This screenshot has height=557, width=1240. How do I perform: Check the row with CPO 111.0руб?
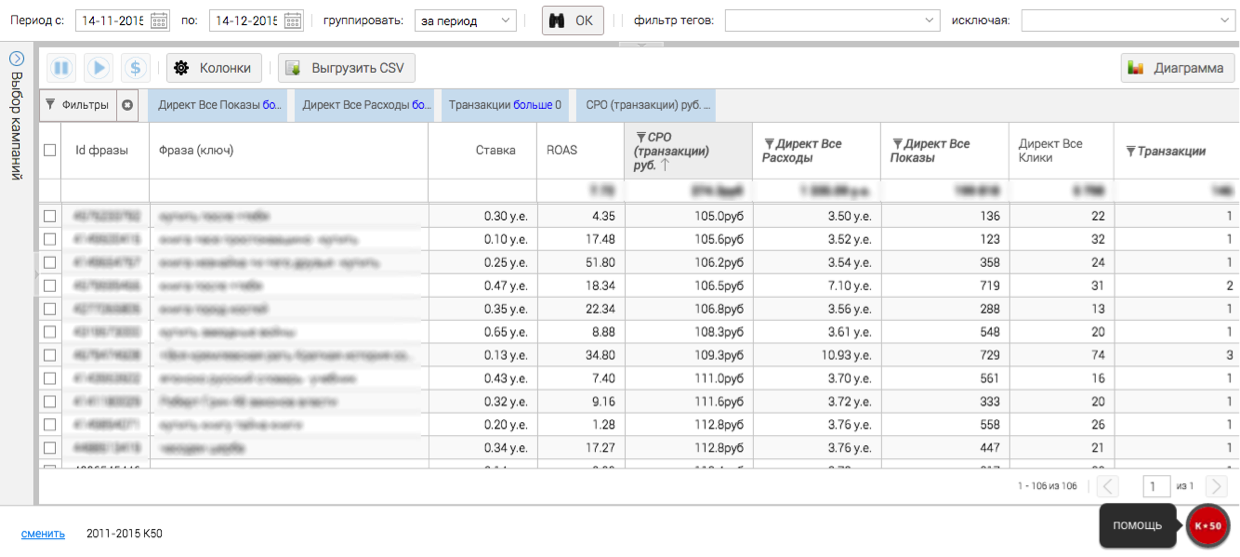click(x=50, y=378)
